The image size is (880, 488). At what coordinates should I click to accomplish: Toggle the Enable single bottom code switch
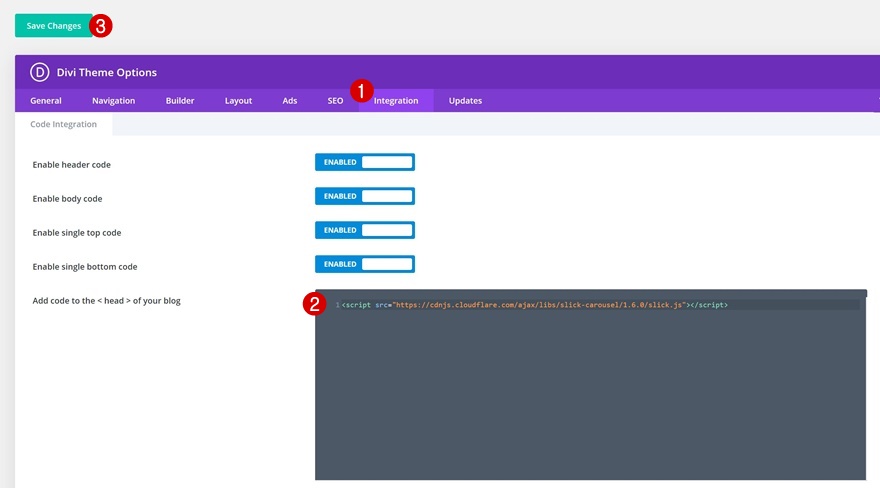pos(365,264)
